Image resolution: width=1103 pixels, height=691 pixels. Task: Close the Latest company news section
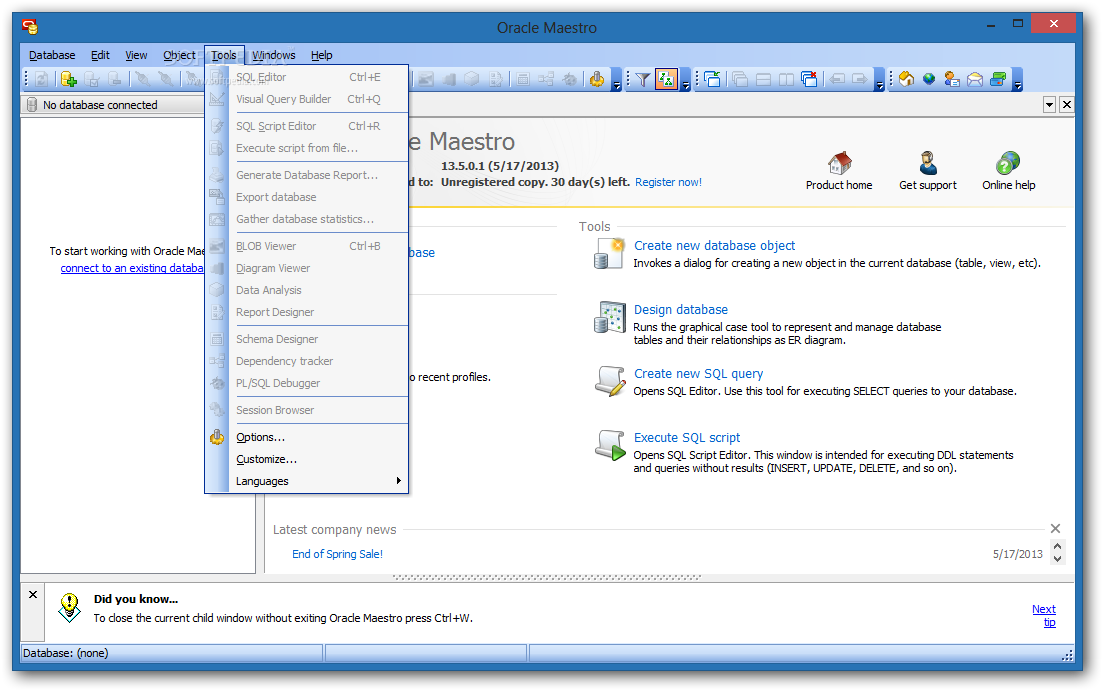(1054, 528)
